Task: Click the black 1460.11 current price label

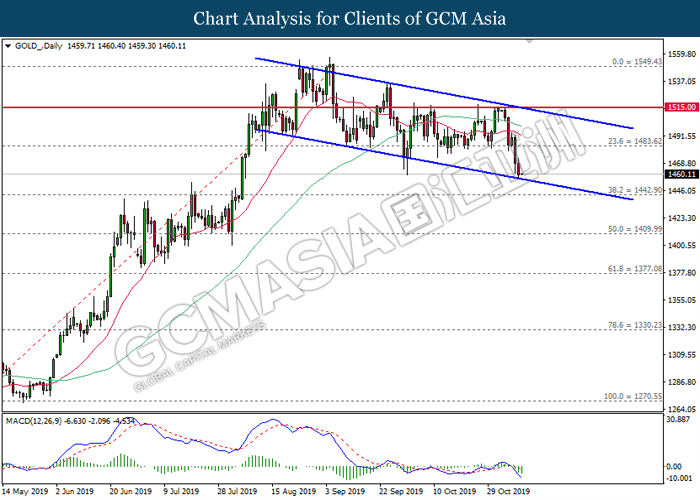Action: point(681,174)
